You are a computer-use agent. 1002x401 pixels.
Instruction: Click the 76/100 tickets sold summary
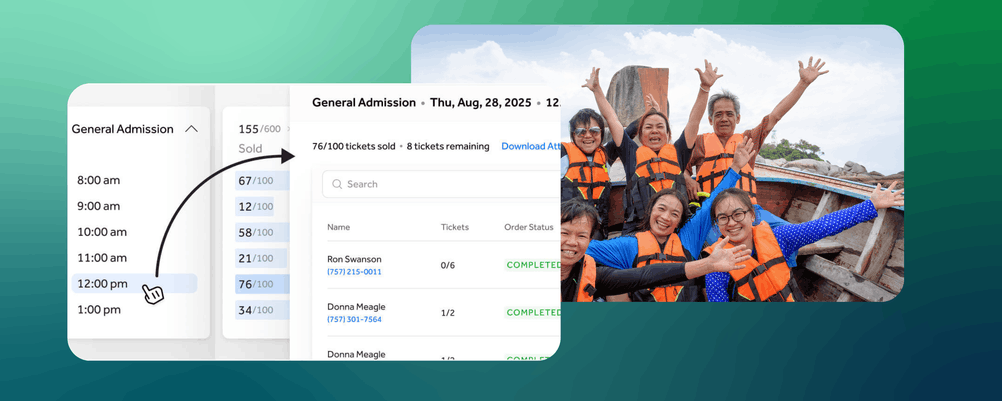click(353, 146)
